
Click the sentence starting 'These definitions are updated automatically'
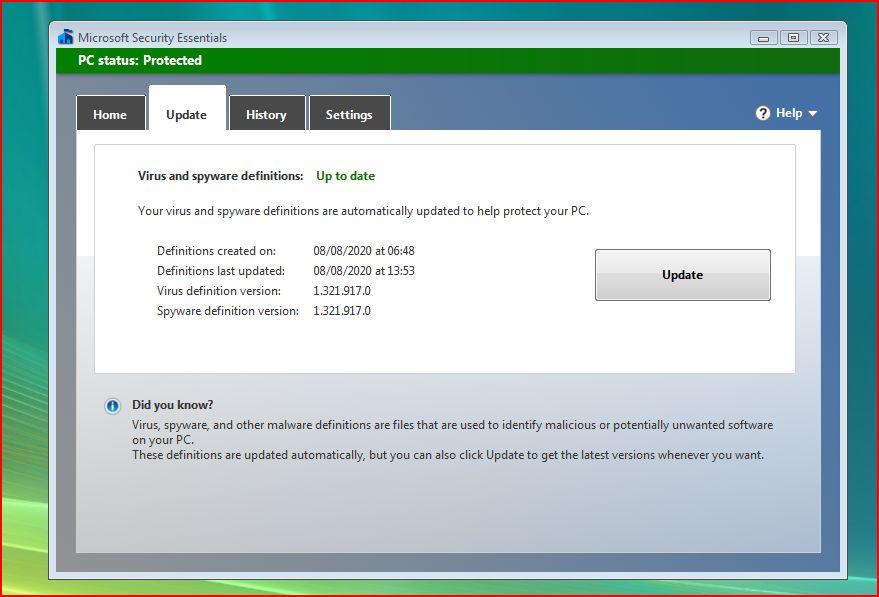coord(448,455)
